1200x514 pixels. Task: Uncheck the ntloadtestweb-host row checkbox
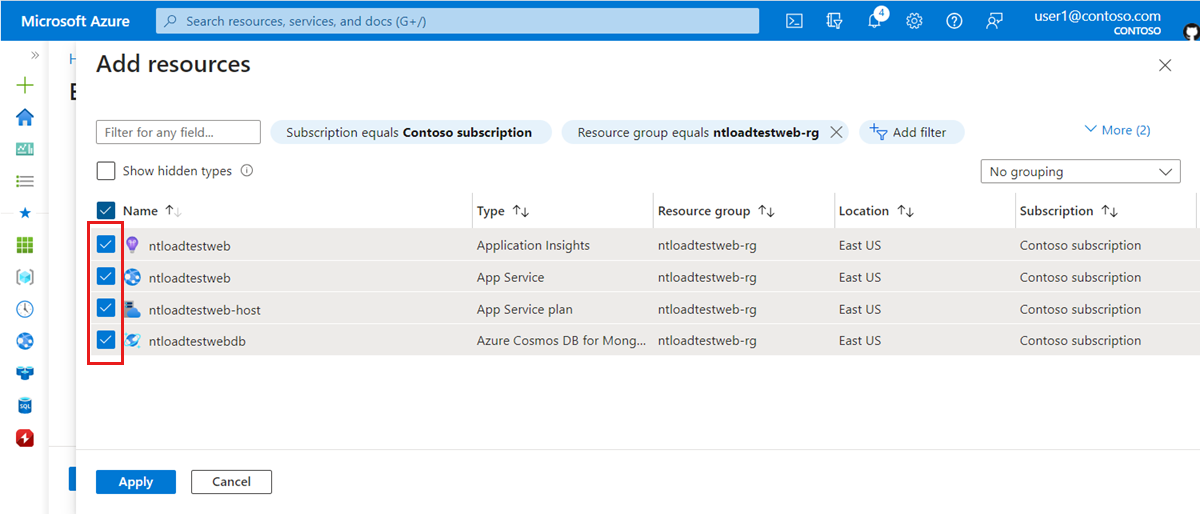(106, 308)
